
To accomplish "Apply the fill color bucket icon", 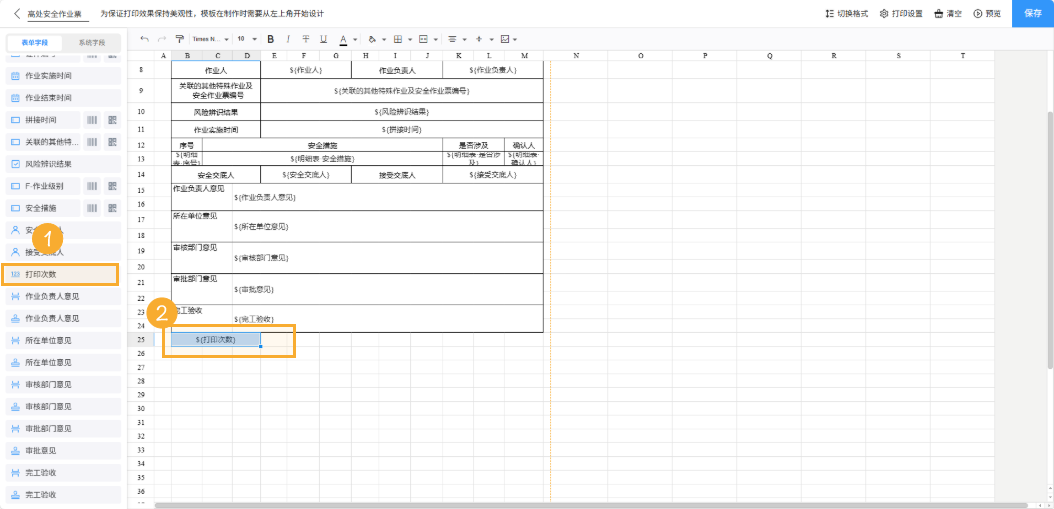I will [372, 39].
